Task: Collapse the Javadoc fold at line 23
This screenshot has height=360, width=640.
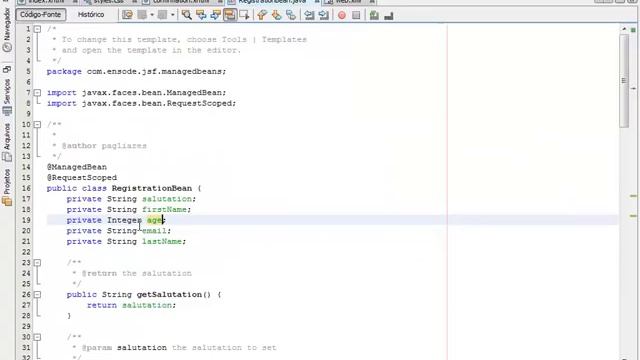Action: tap(37, 262)
